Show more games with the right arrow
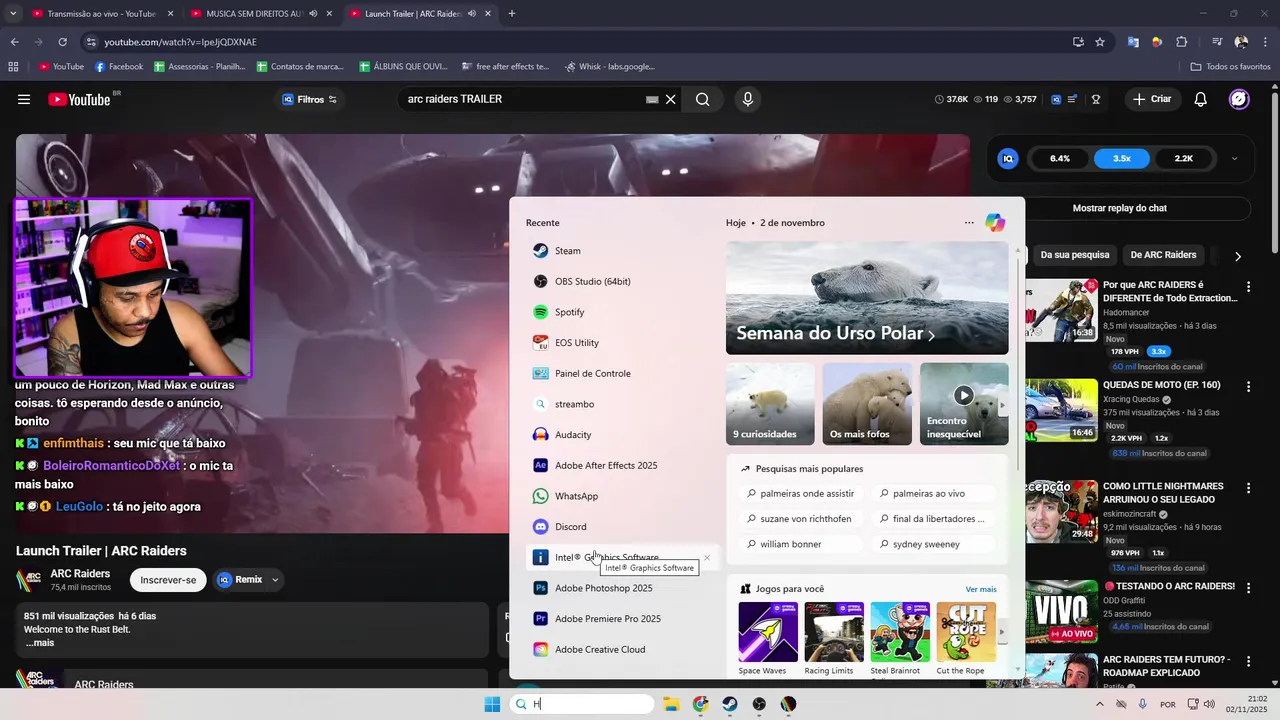 click(1002, 632)
